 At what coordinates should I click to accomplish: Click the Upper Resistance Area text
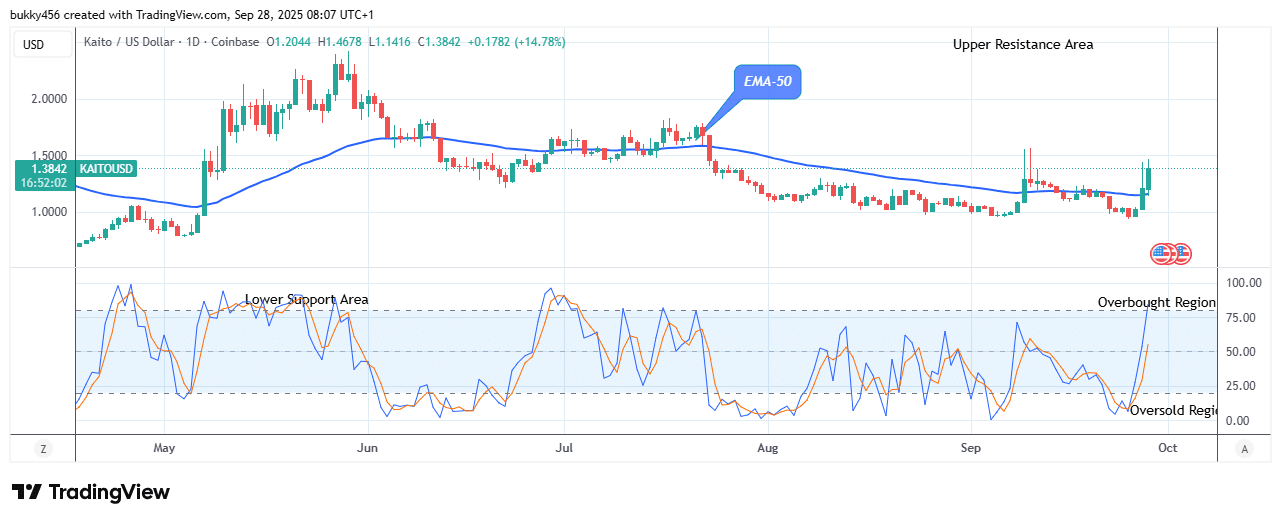click(x=1023, y=44)
